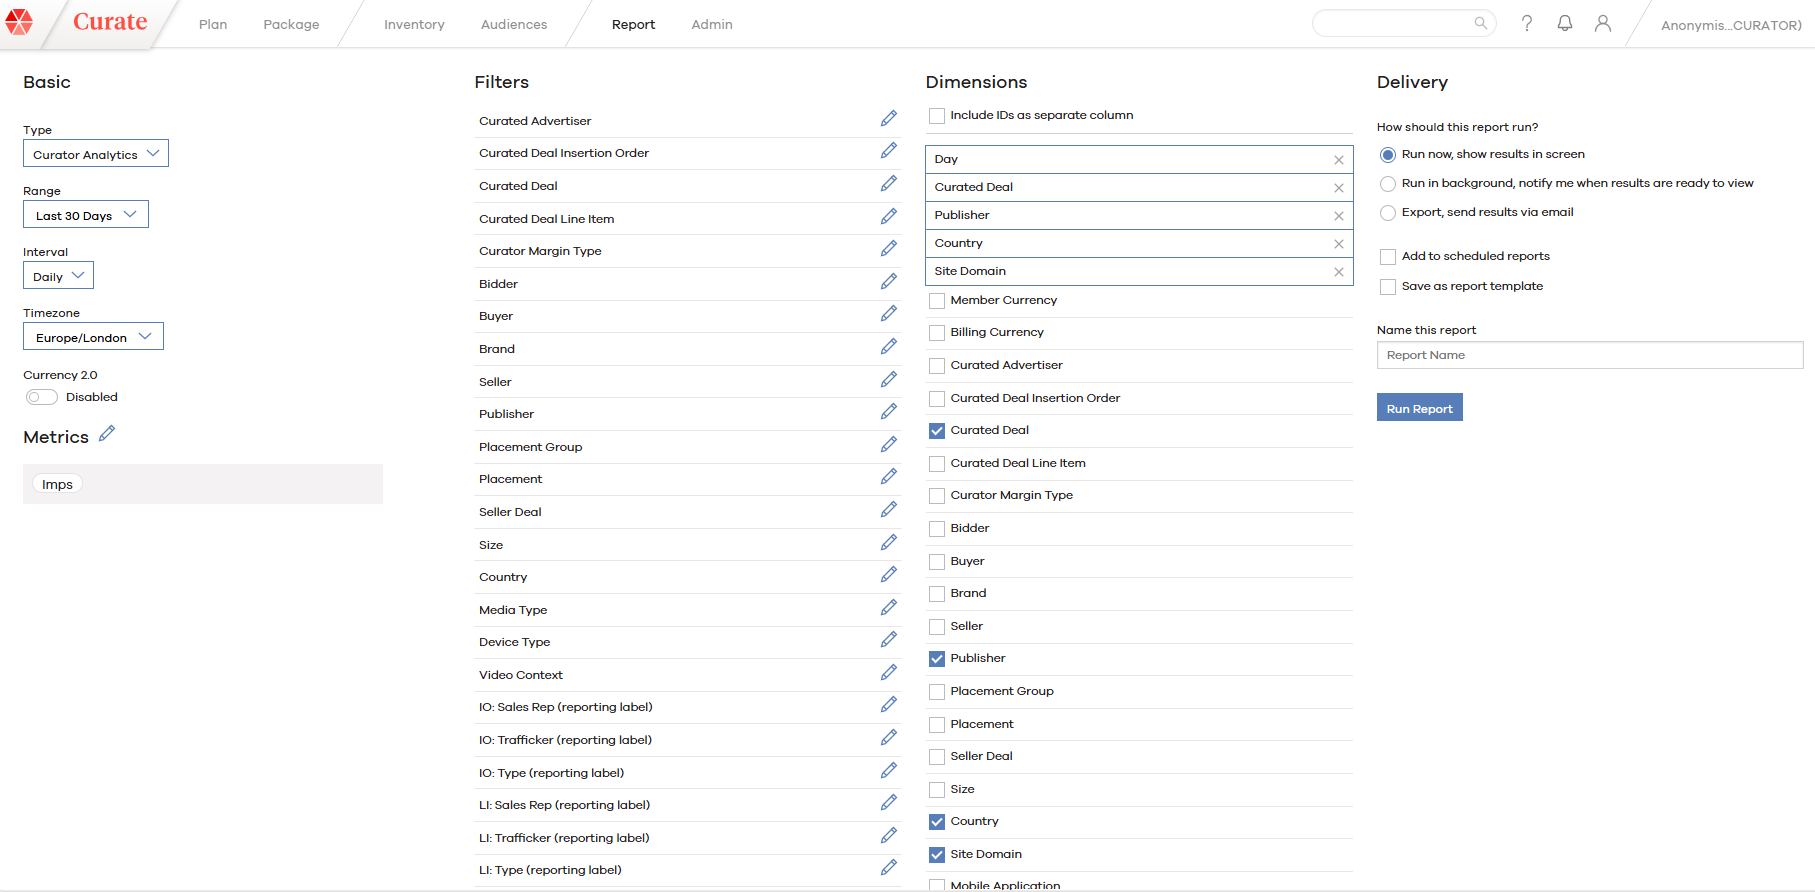This screenshot has height=892, width=1815.
Task: Select Export, send results via email
Action: [x=1387, y=213]
